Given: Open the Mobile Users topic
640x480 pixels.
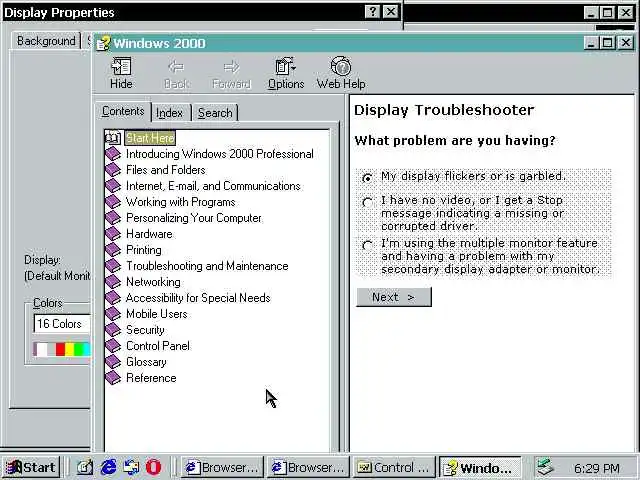Looking at the screenshot, I should (x=157, y=314).
